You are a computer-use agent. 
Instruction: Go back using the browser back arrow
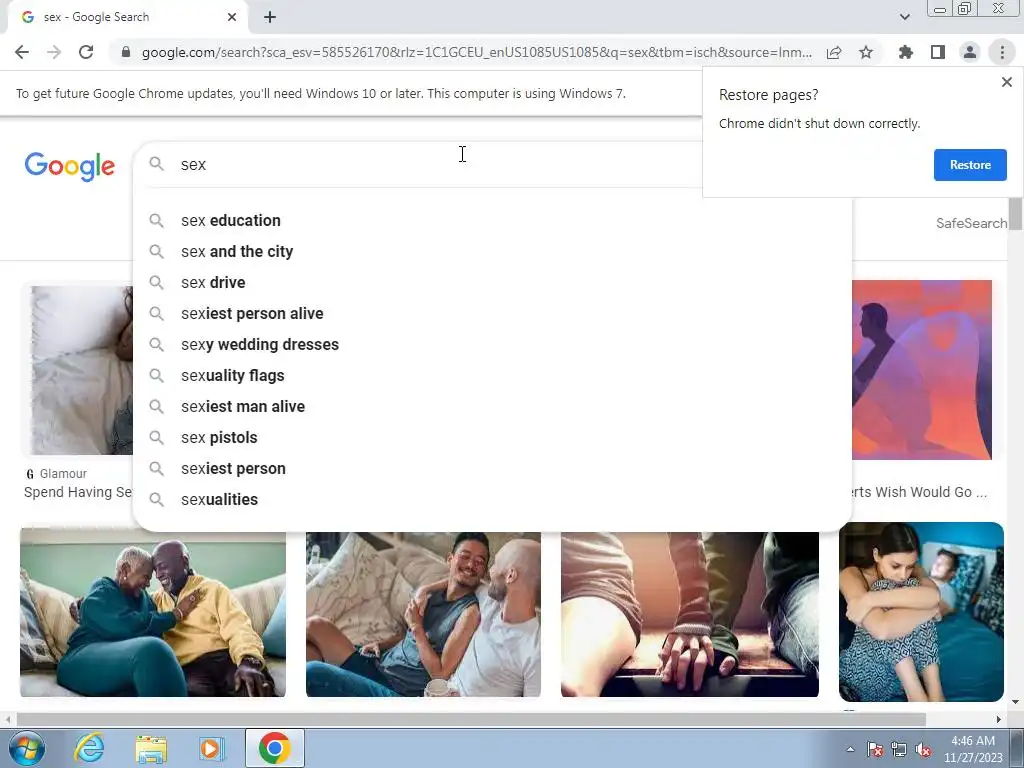[x=22, y=52]
